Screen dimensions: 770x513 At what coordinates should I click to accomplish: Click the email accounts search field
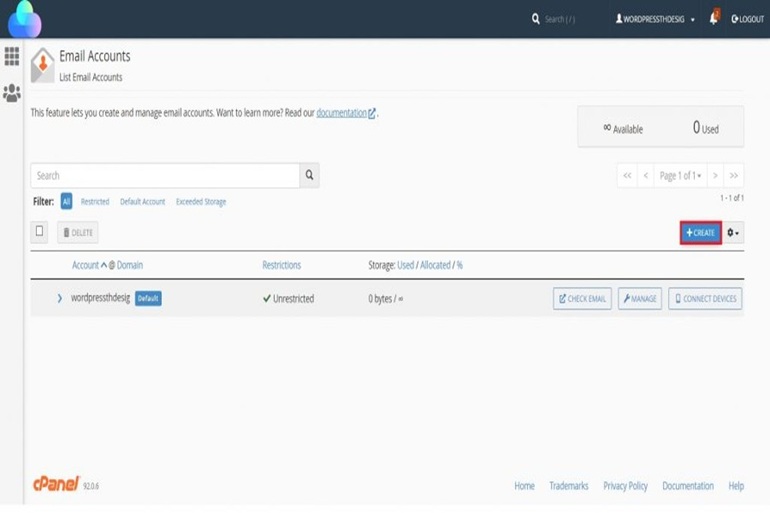click(x=165, y=176)
